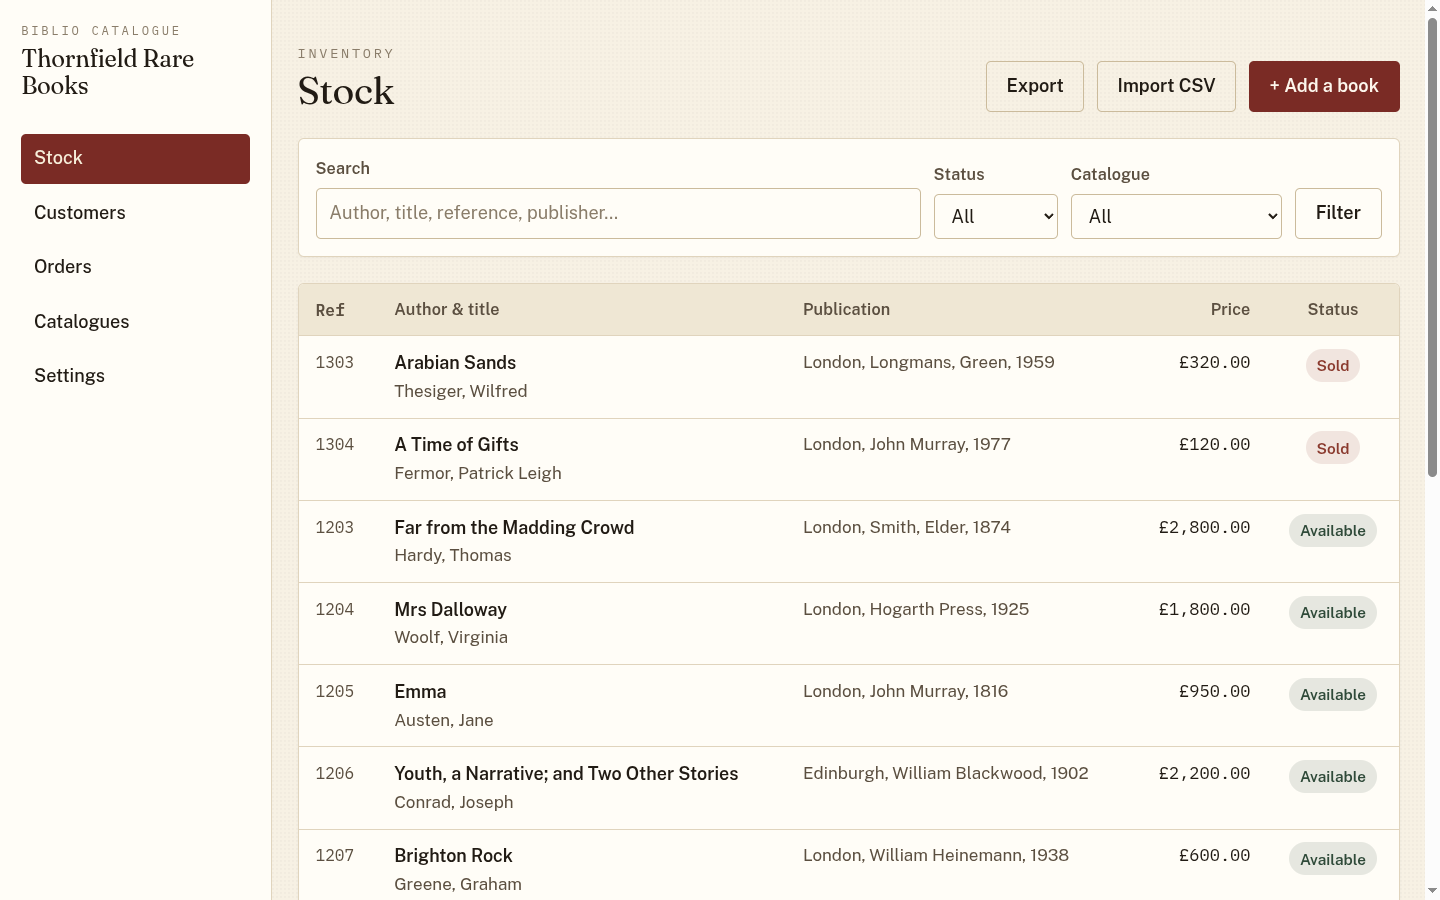This screenshot has height=900, width=1440.
Task: Click reference number 1204
Action: (x=335, y=610)
